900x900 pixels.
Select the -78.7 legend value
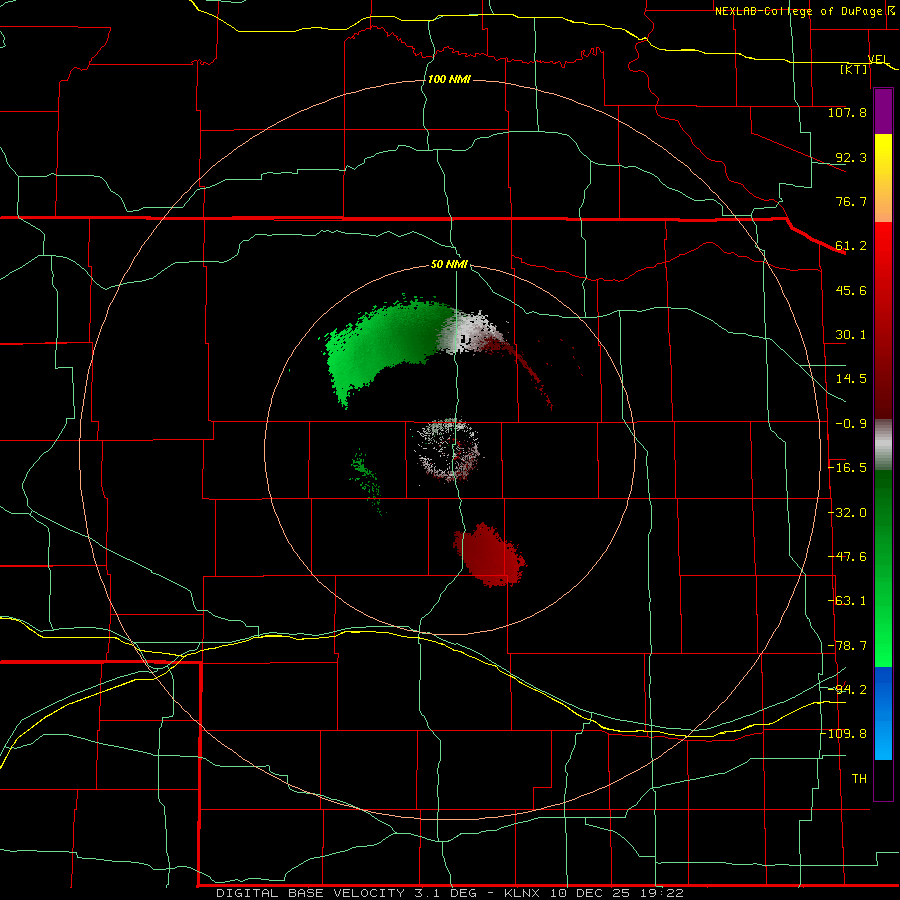tap(847, 646)
